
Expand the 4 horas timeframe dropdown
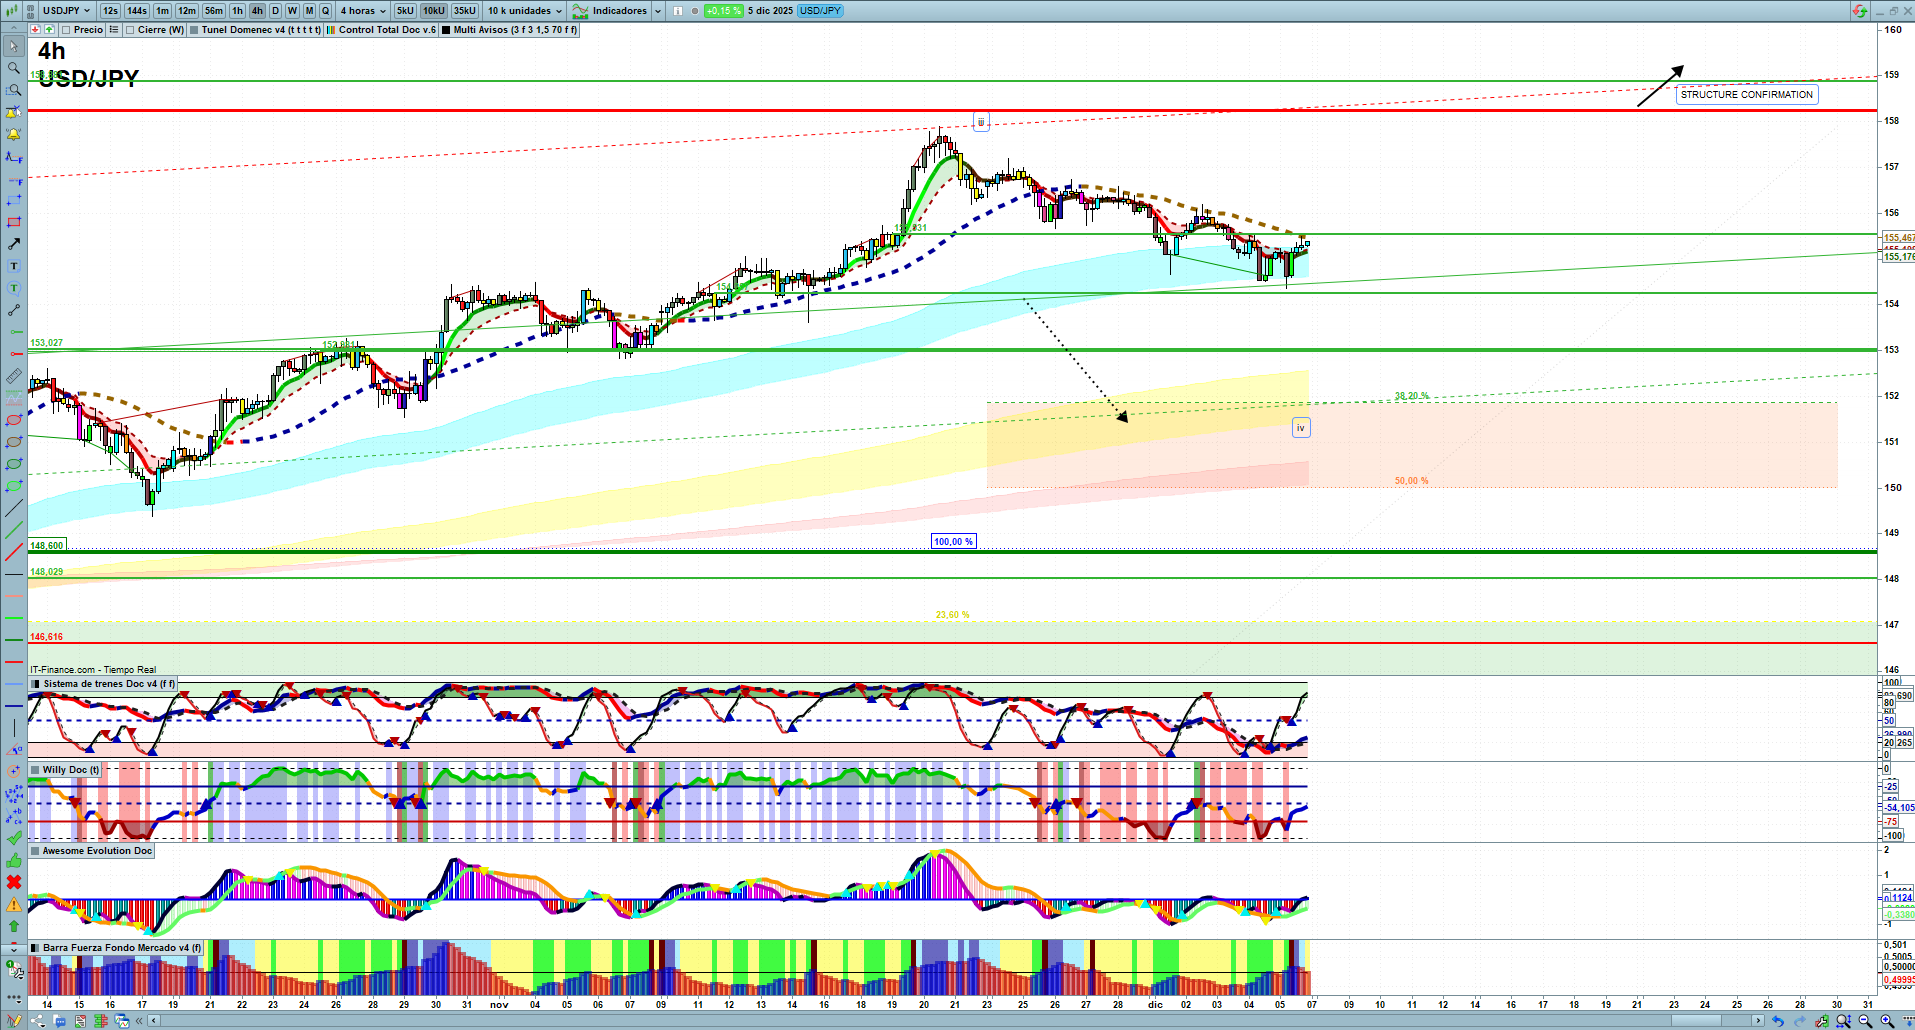coord(363,11)
